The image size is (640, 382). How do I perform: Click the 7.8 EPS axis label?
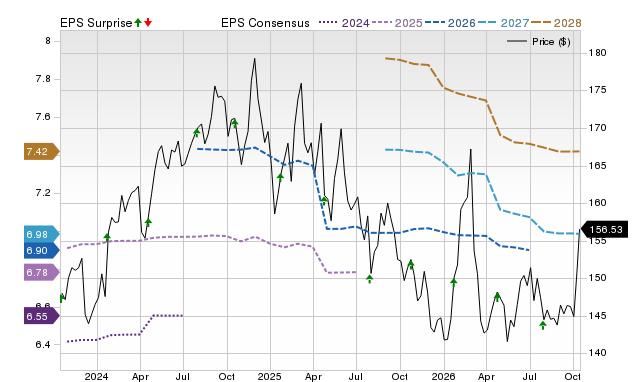point(43,79)
